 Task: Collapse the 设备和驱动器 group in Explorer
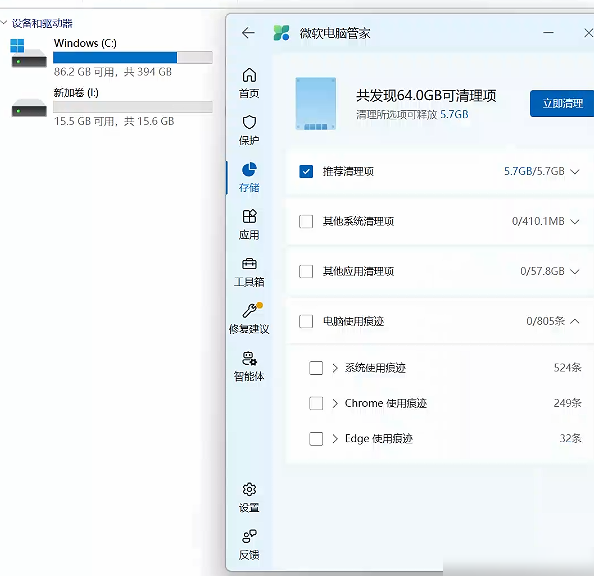pos(4,23)
